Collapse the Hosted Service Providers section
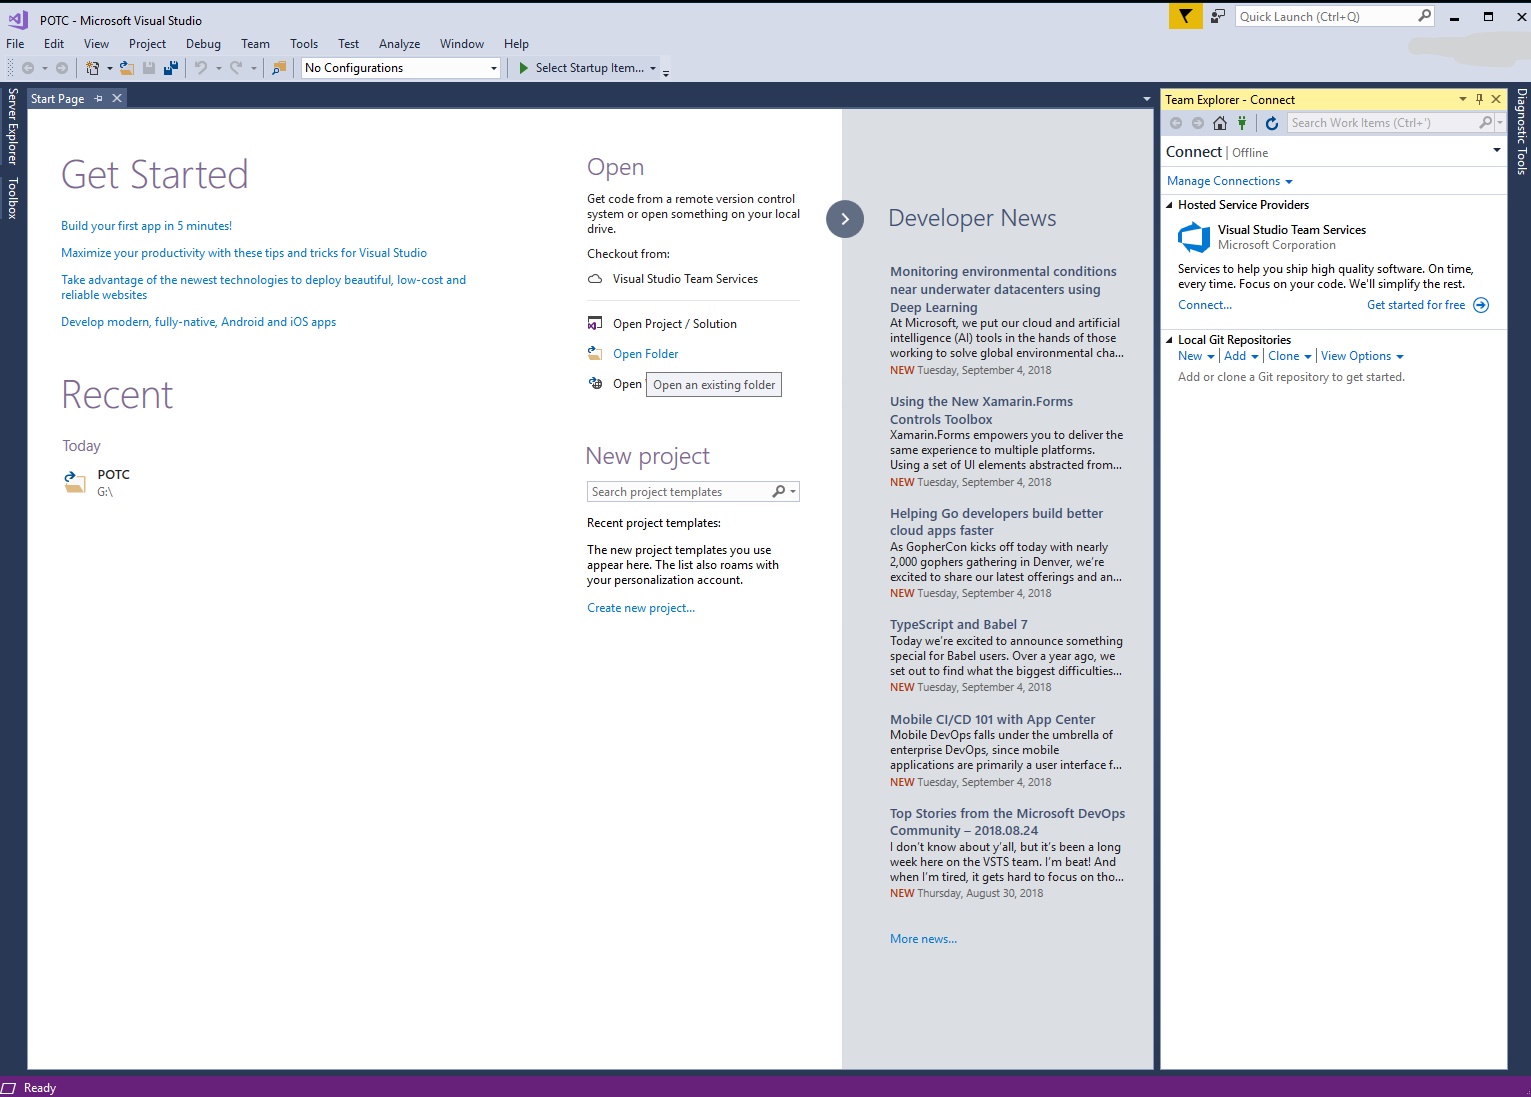Image resolution: width=1531 pixels, height=1097 pixels. click(x=1170, y=205)
